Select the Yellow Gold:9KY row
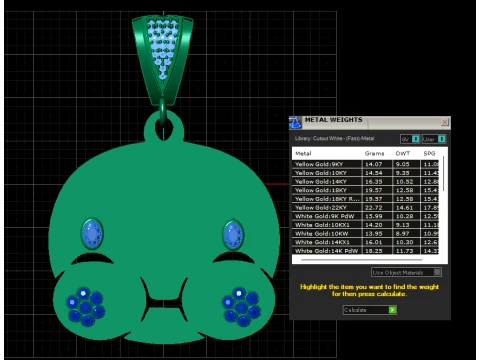 pos(366,164)
